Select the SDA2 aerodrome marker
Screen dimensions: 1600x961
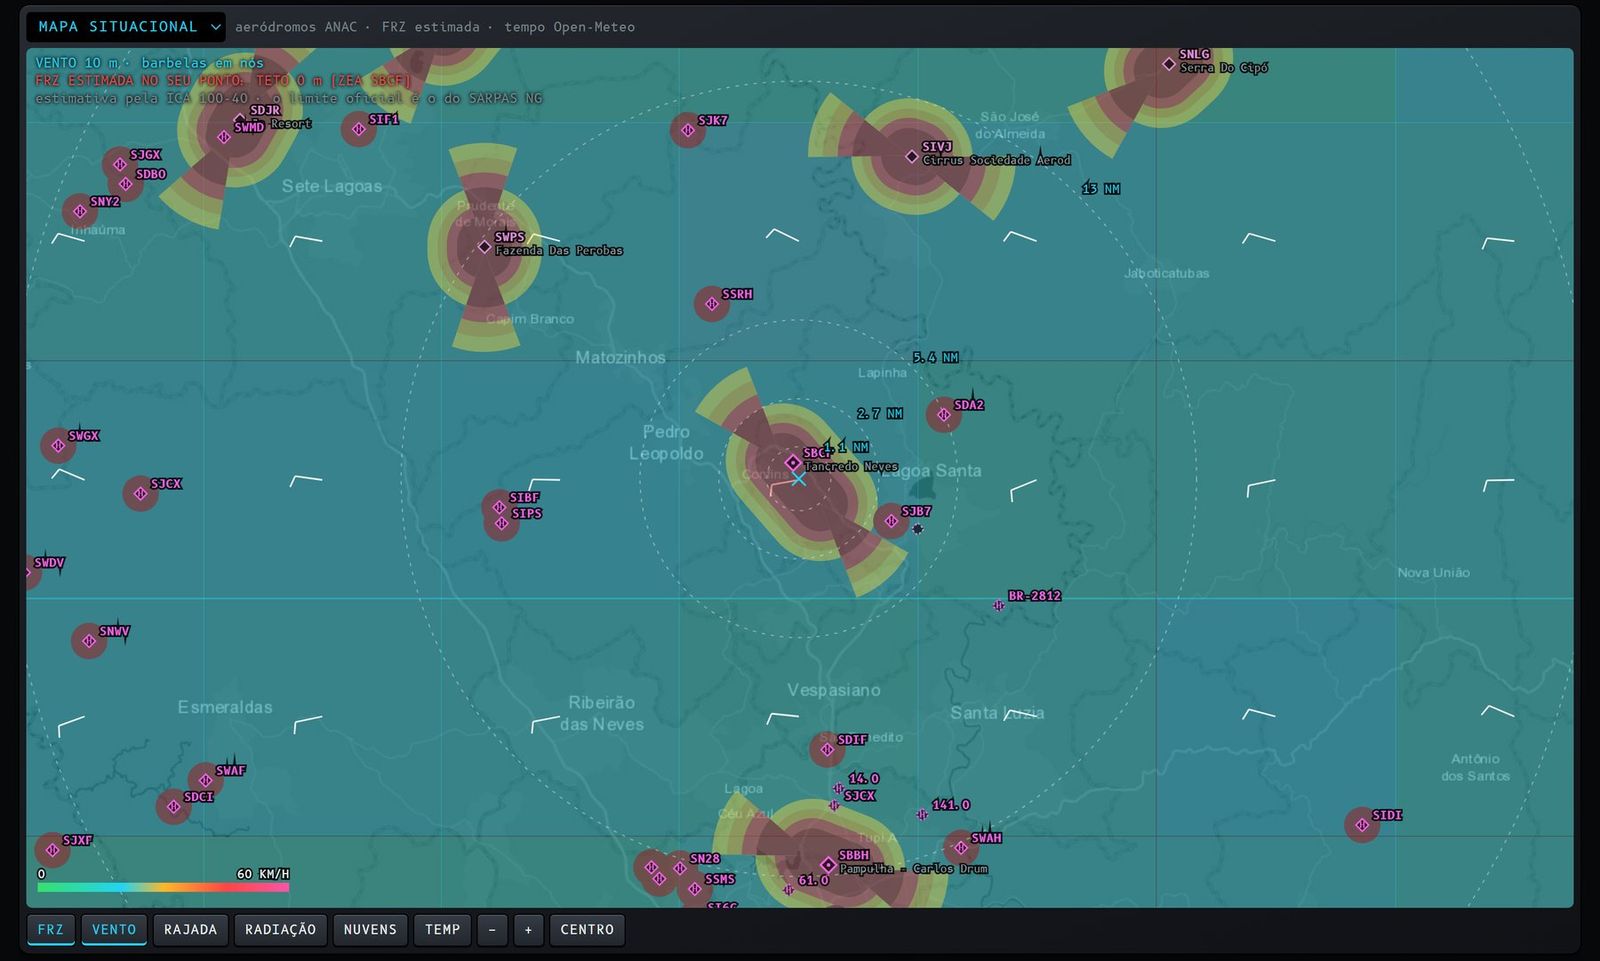point(944,414)
